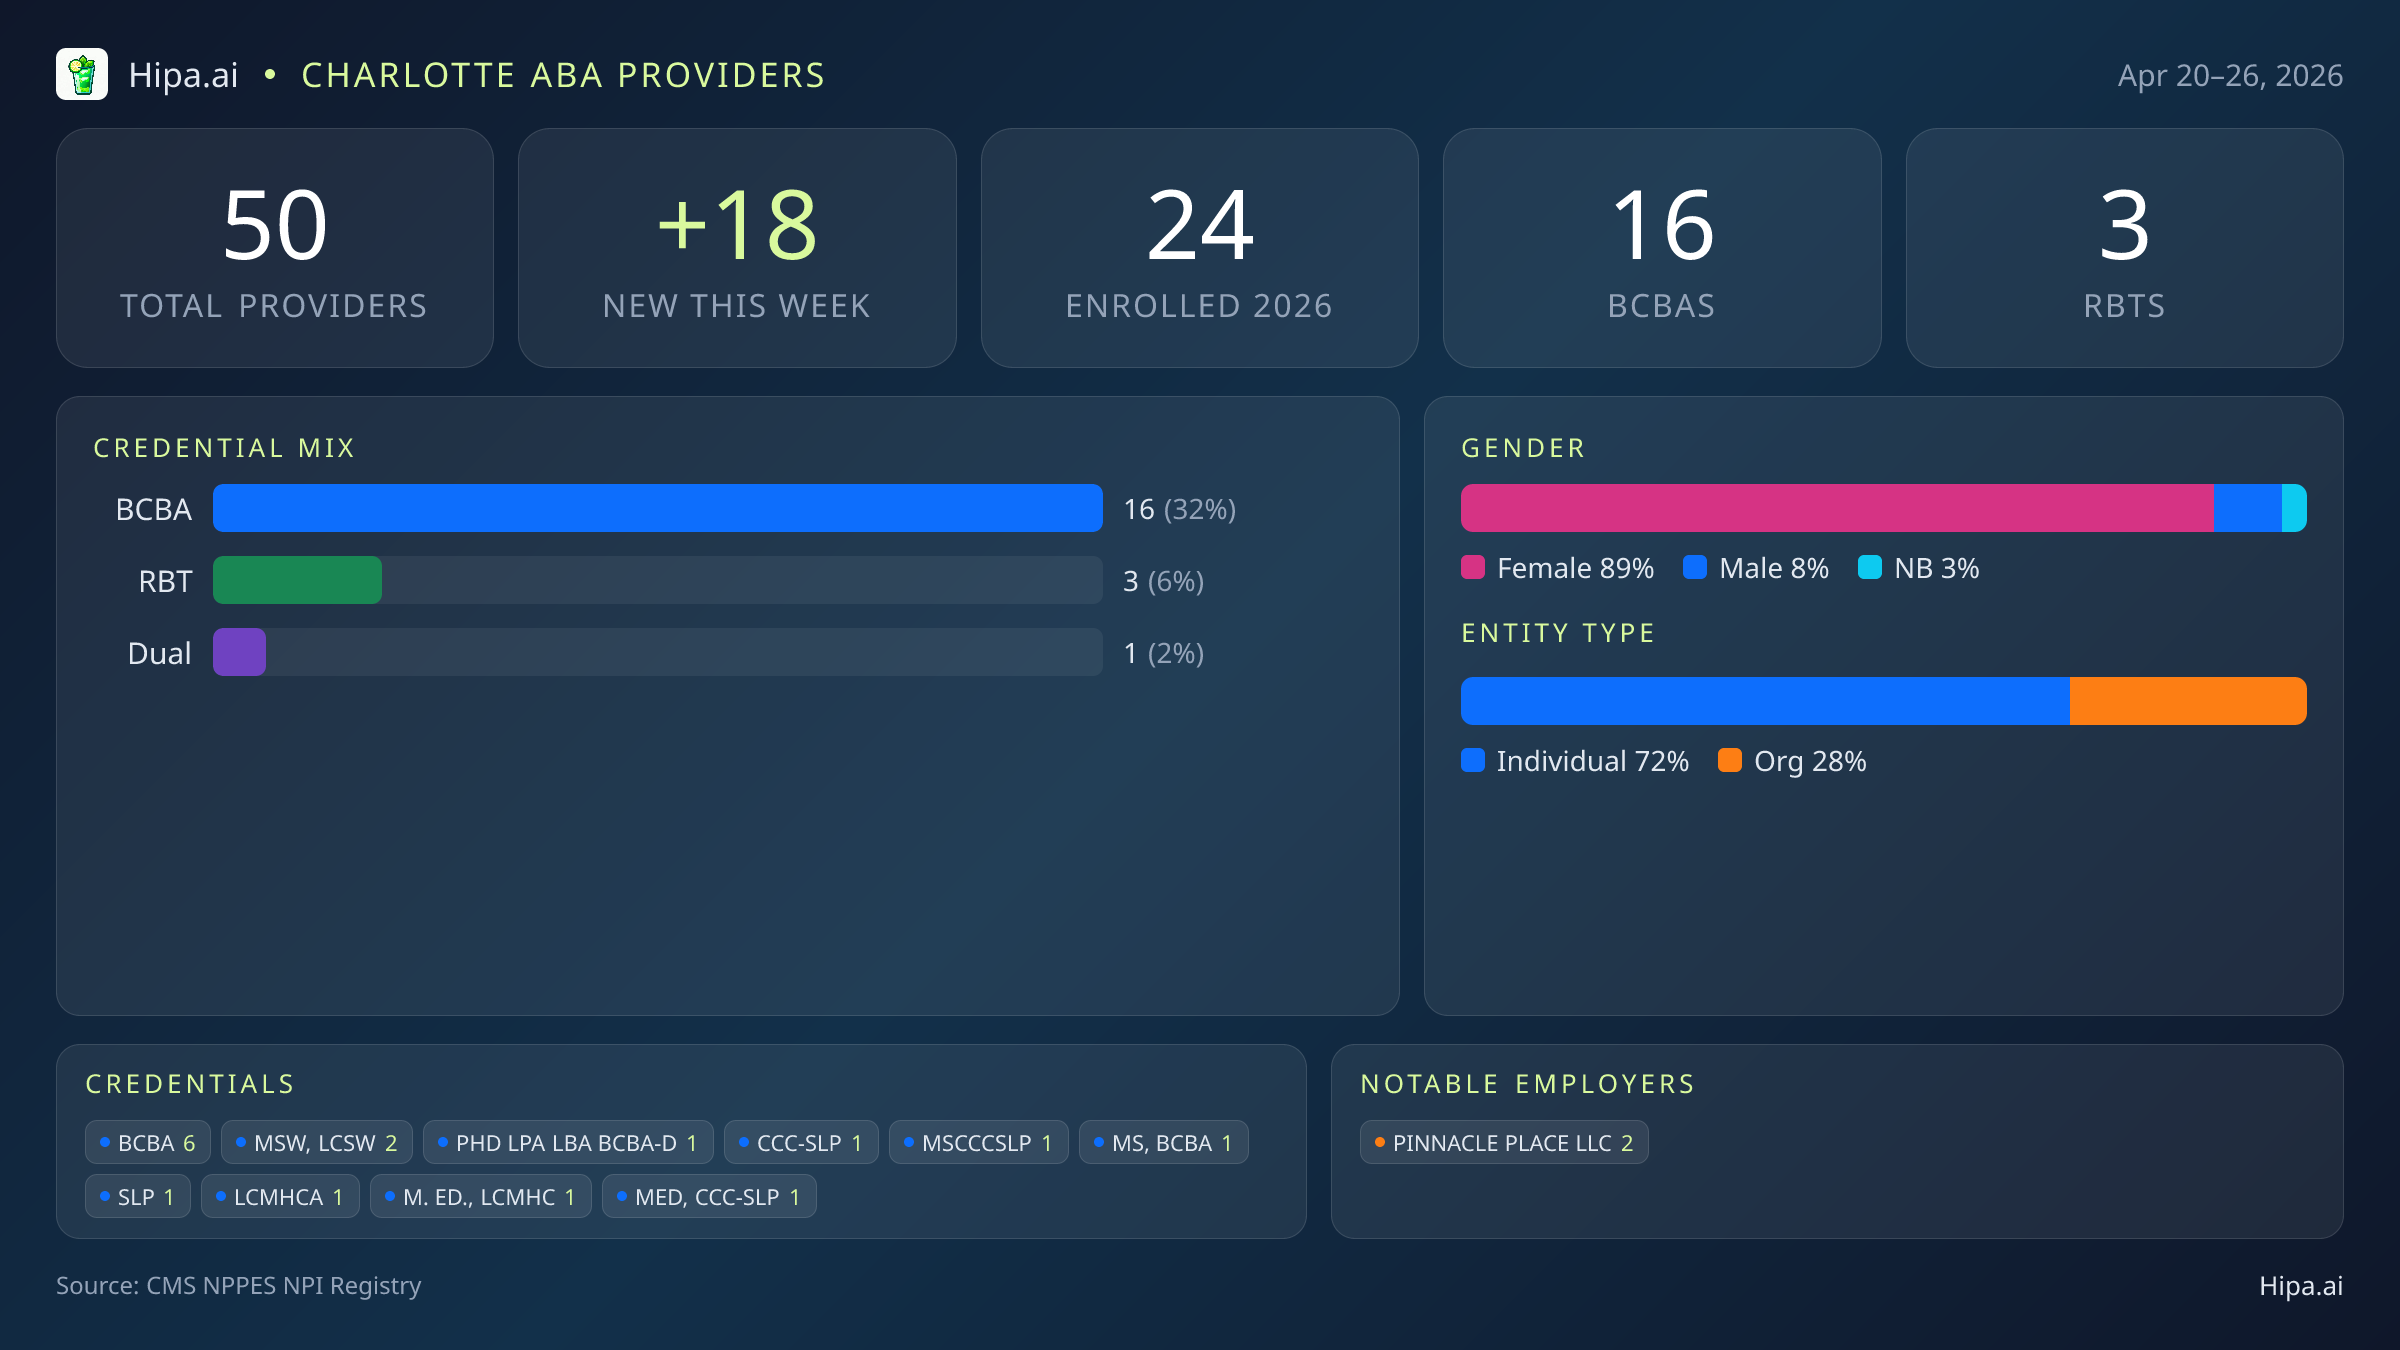Click the purple Dual credential bar
2400x1350 pixels.
click(x=239, y=653)
